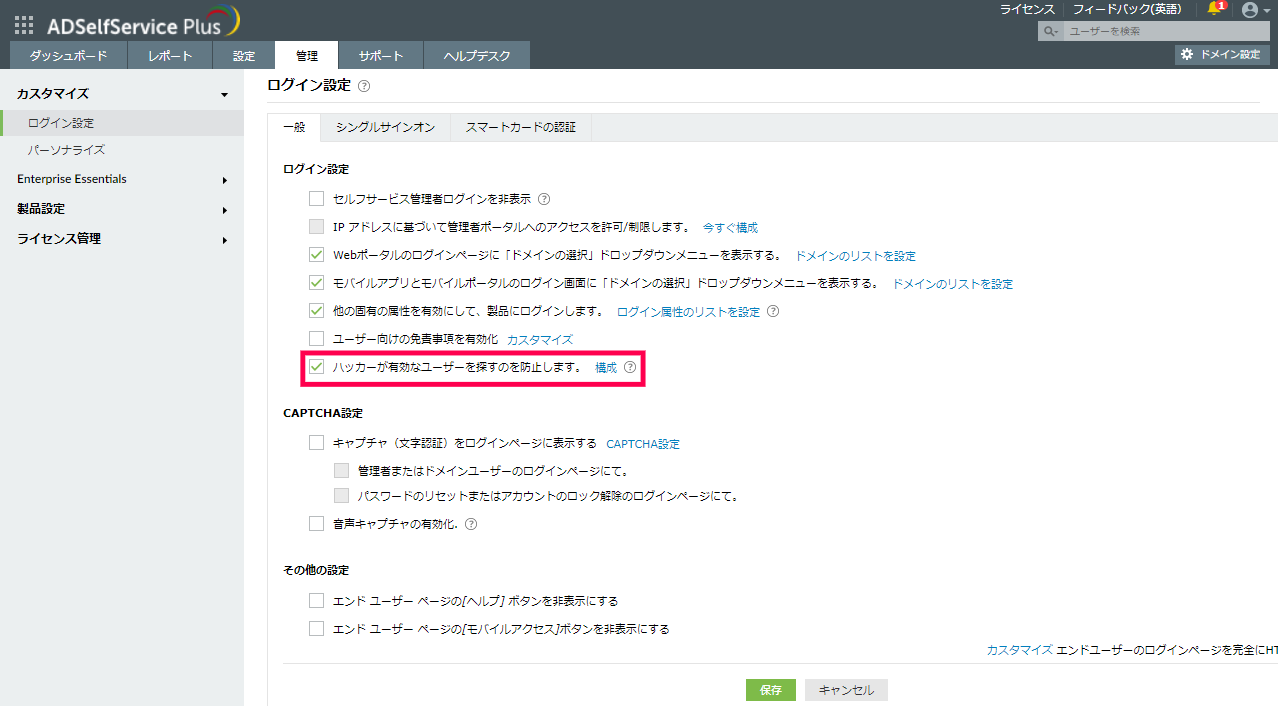Check [ヘルプ]ボタンを非表示にする checkbox
The image size is (1278, 706).
[x=317, y=601]
